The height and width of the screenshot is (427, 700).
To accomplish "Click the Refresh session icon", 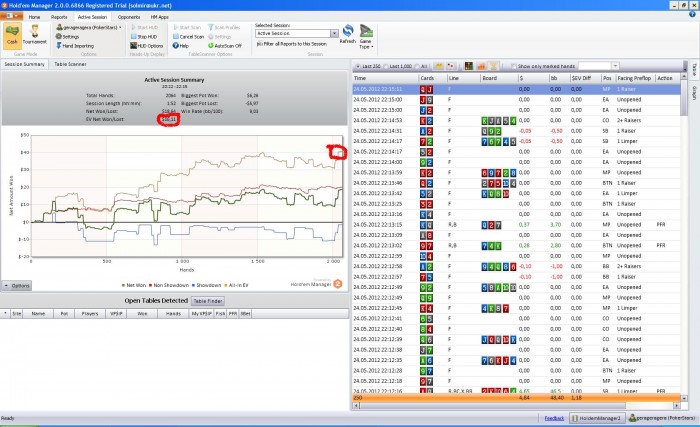I will (348, 33).
